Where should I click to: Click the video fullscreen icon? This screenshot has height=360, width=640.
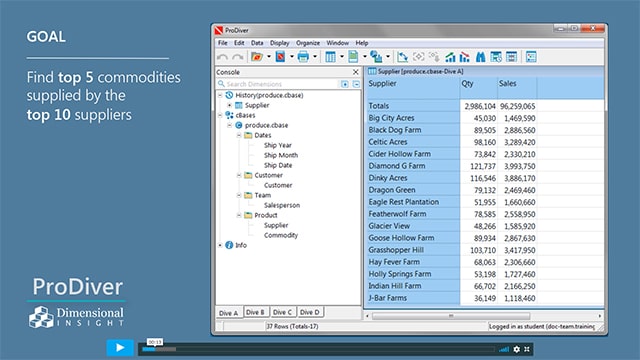[527, 349]
